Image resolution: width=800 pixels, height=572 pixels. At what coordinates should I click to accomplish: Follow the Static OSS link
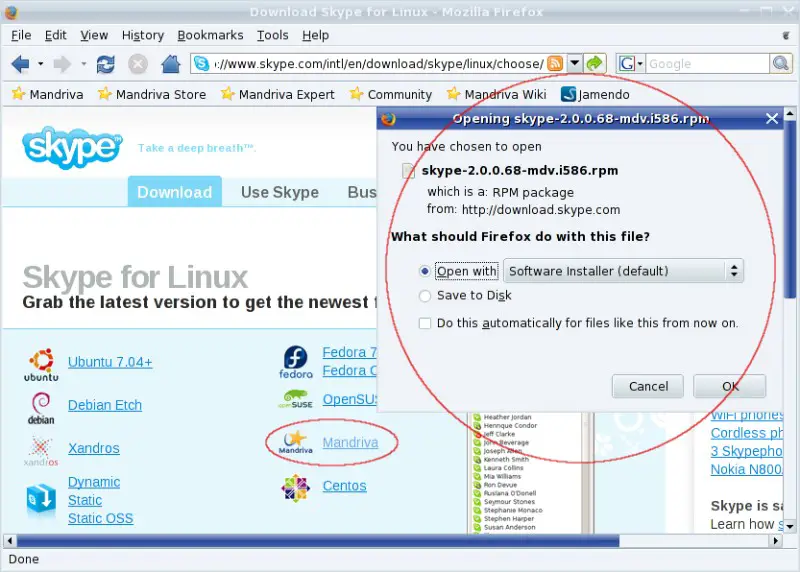[x=101, y=518]
